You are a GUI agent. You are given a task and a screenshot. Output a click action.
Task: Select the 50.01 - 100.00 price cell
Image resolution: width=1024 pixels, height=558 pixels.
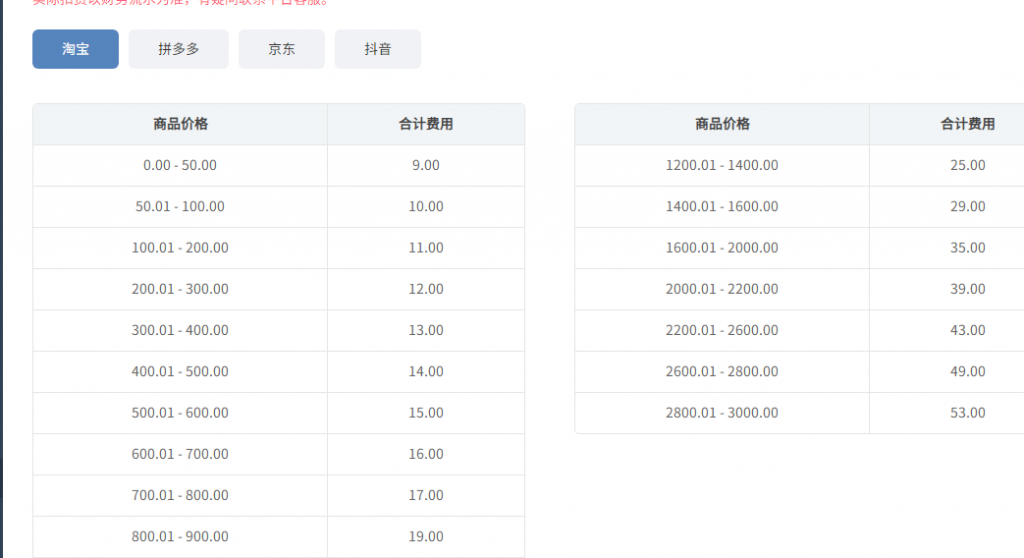(x=180, y=206)
